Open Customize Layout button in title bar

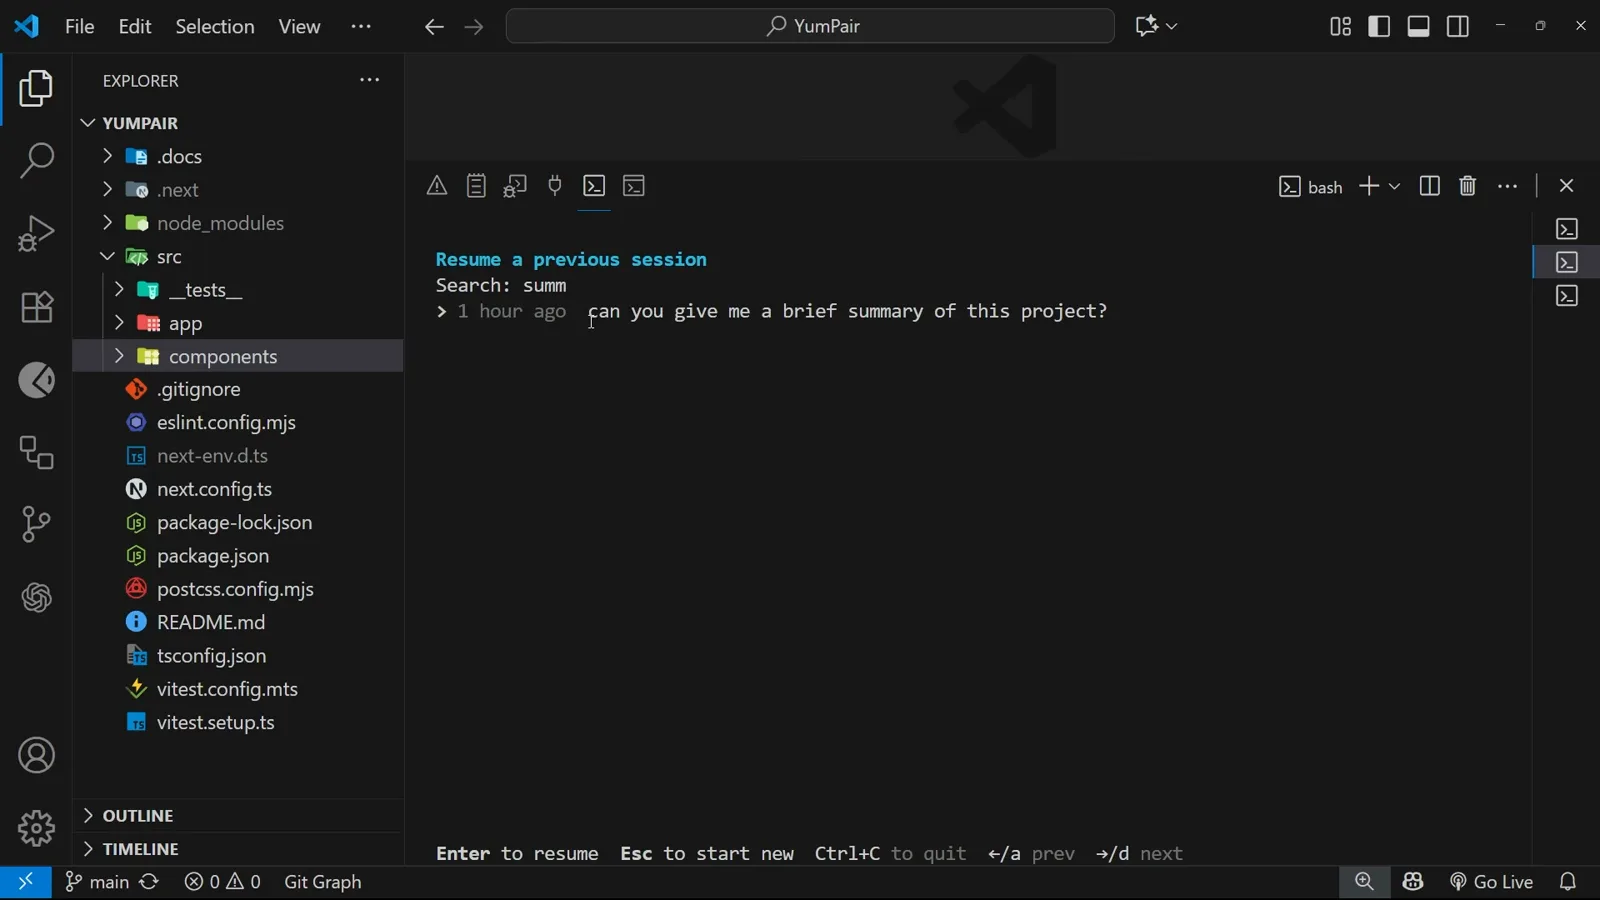point(1340,26)
